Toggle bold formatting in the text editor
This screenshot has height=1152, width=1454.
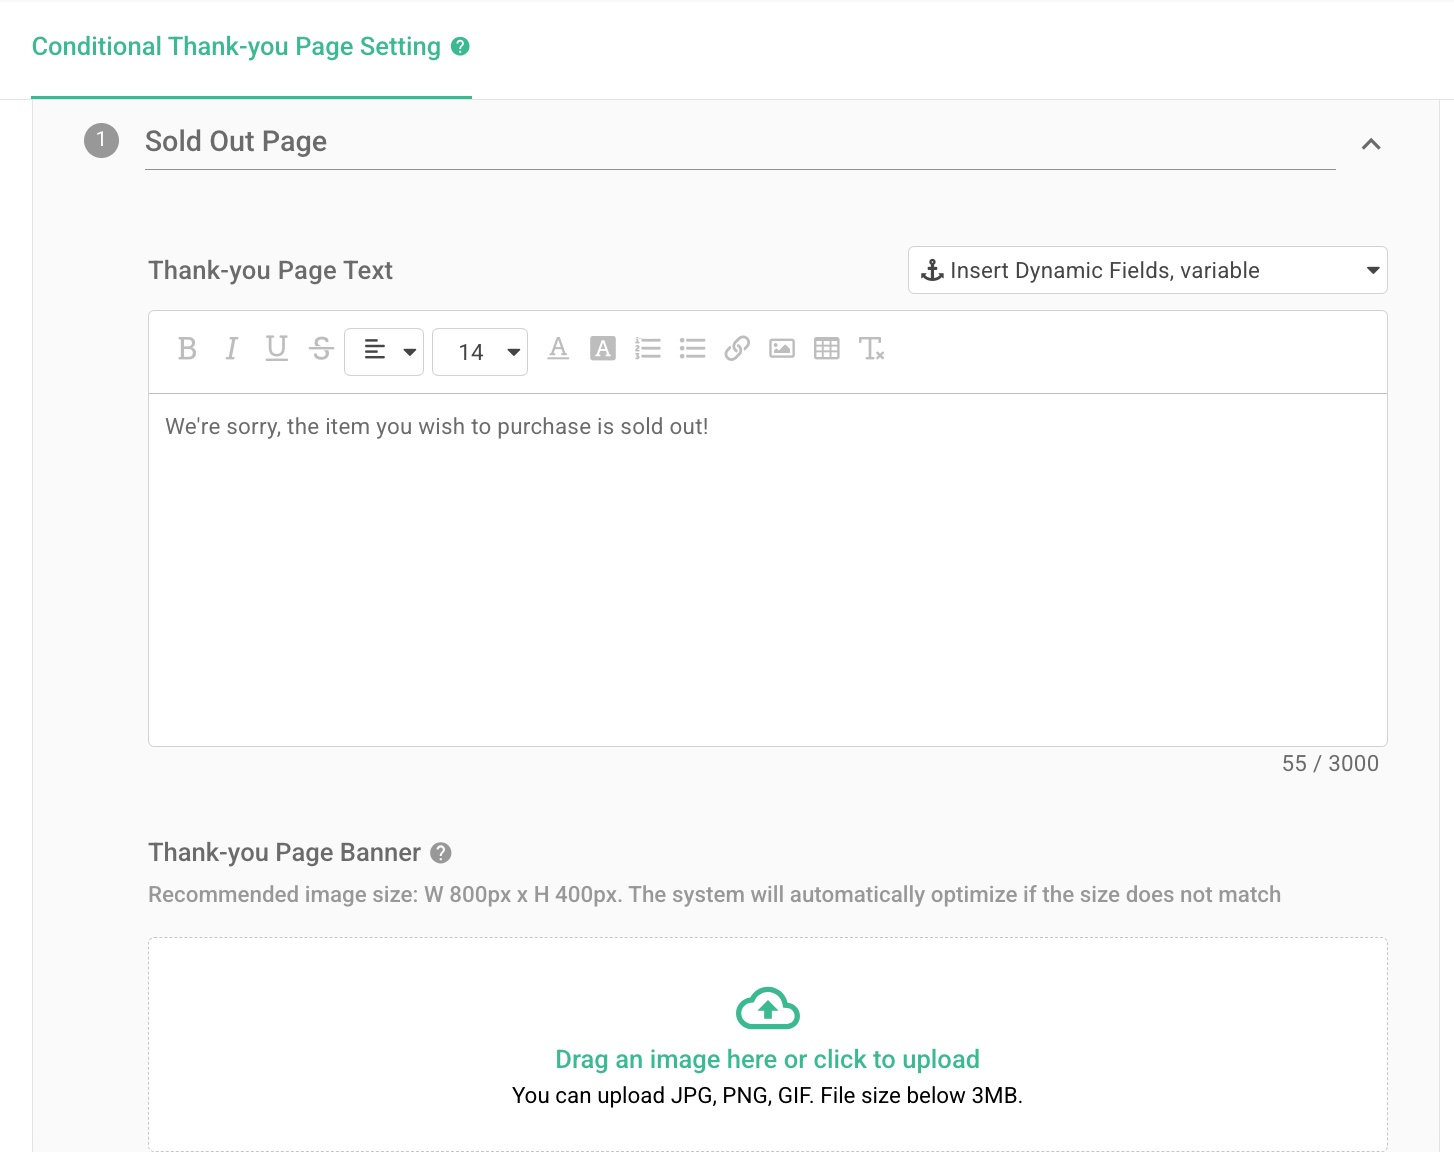186,350
